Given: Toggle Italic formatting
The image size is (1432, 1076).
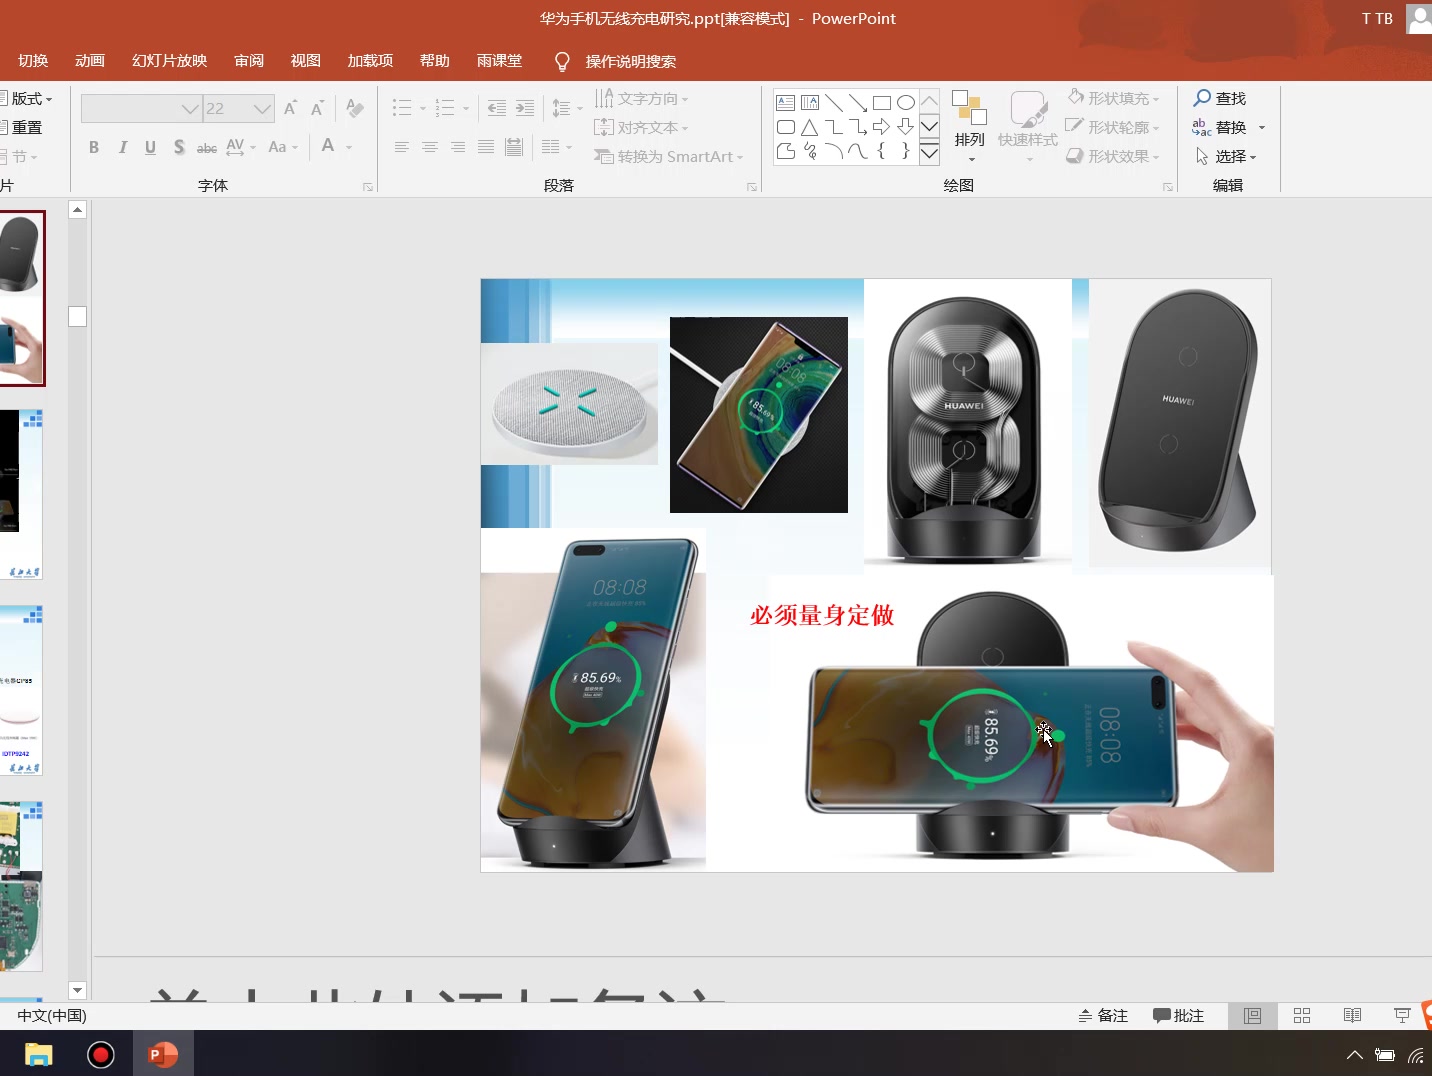Looking at the screenshot, I should pos(122,147).
